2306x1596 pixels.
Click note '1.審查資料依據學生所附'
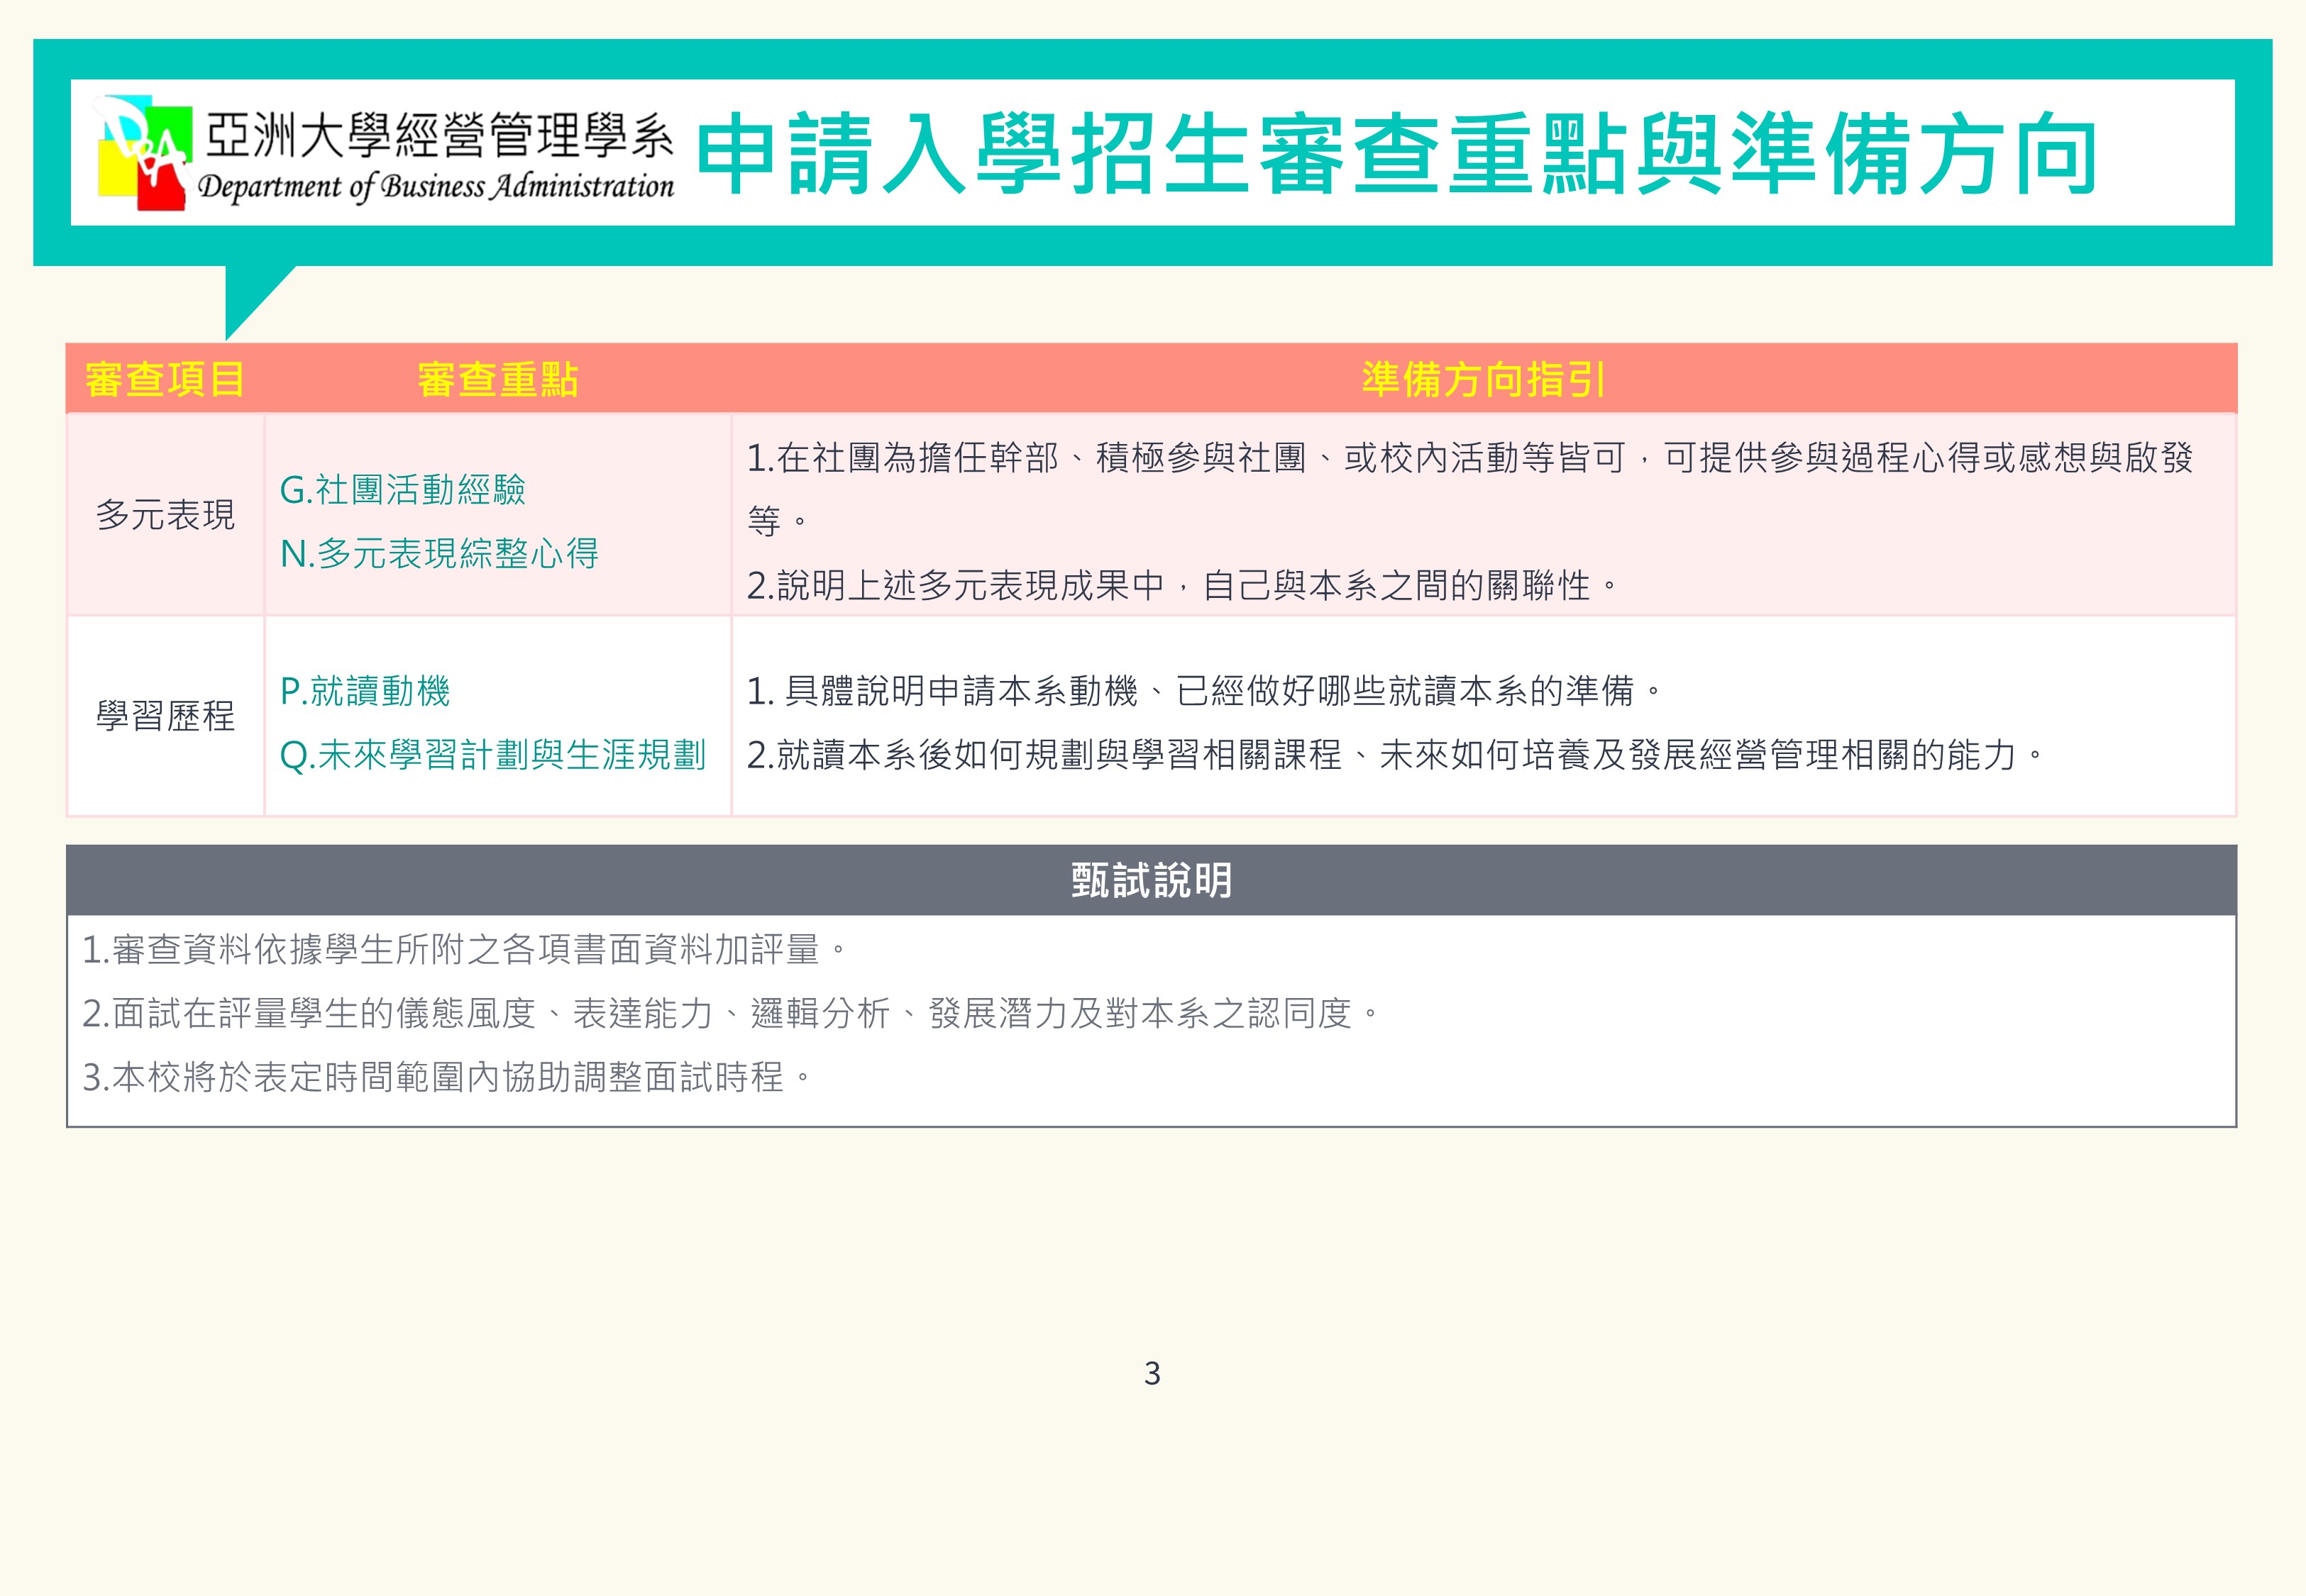pos(465,950)
